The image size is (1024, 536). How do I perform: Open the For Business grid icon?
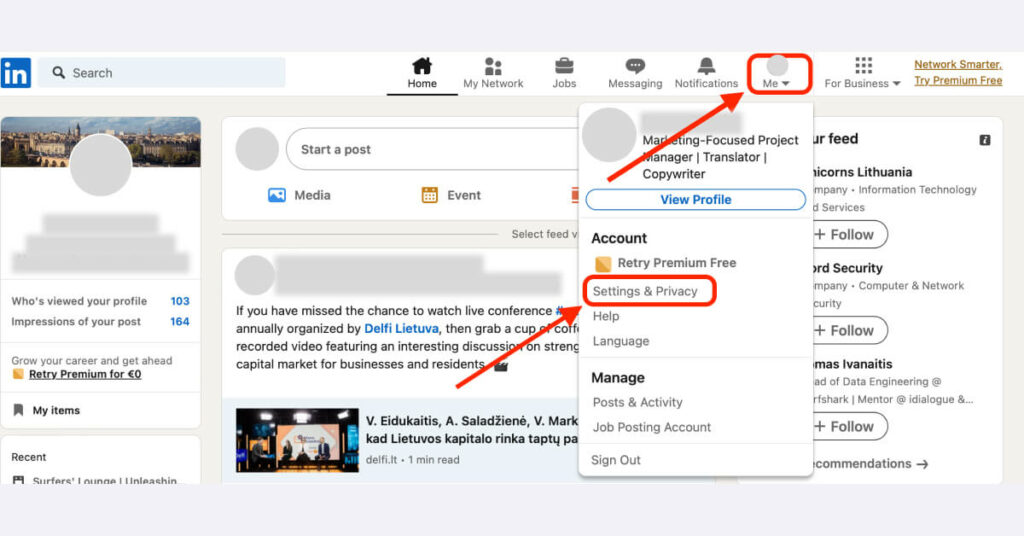point(863,65)
